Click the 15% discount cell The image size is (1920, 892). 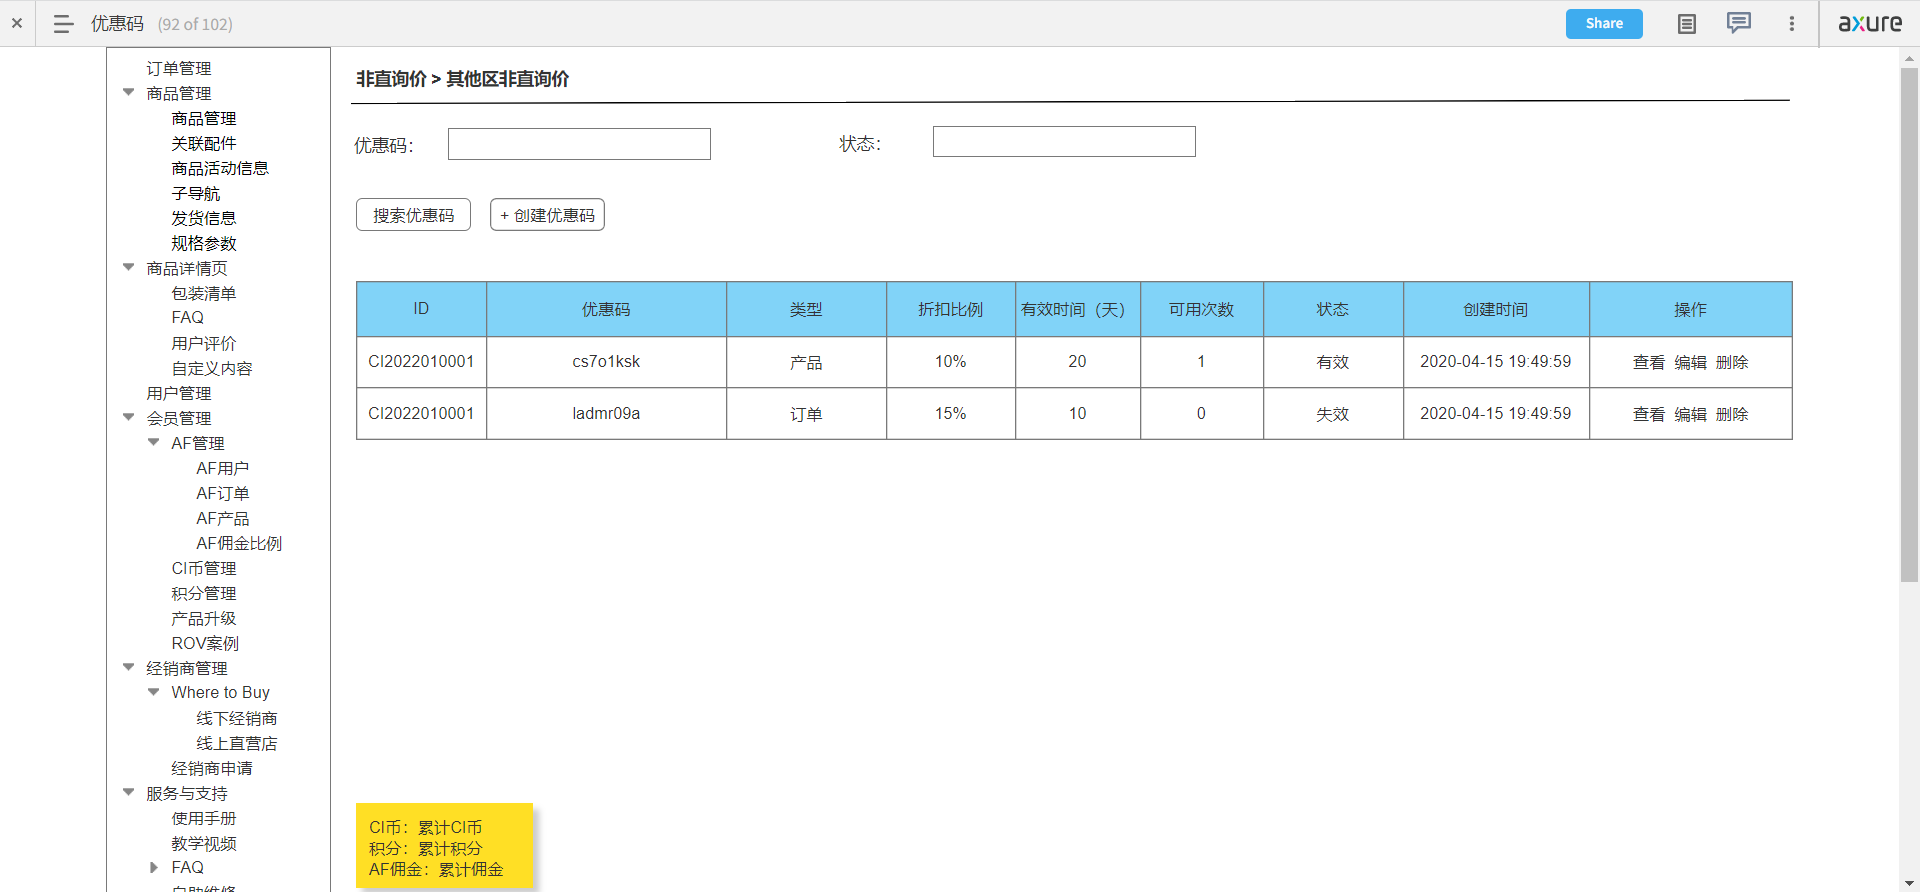(951, 414)
